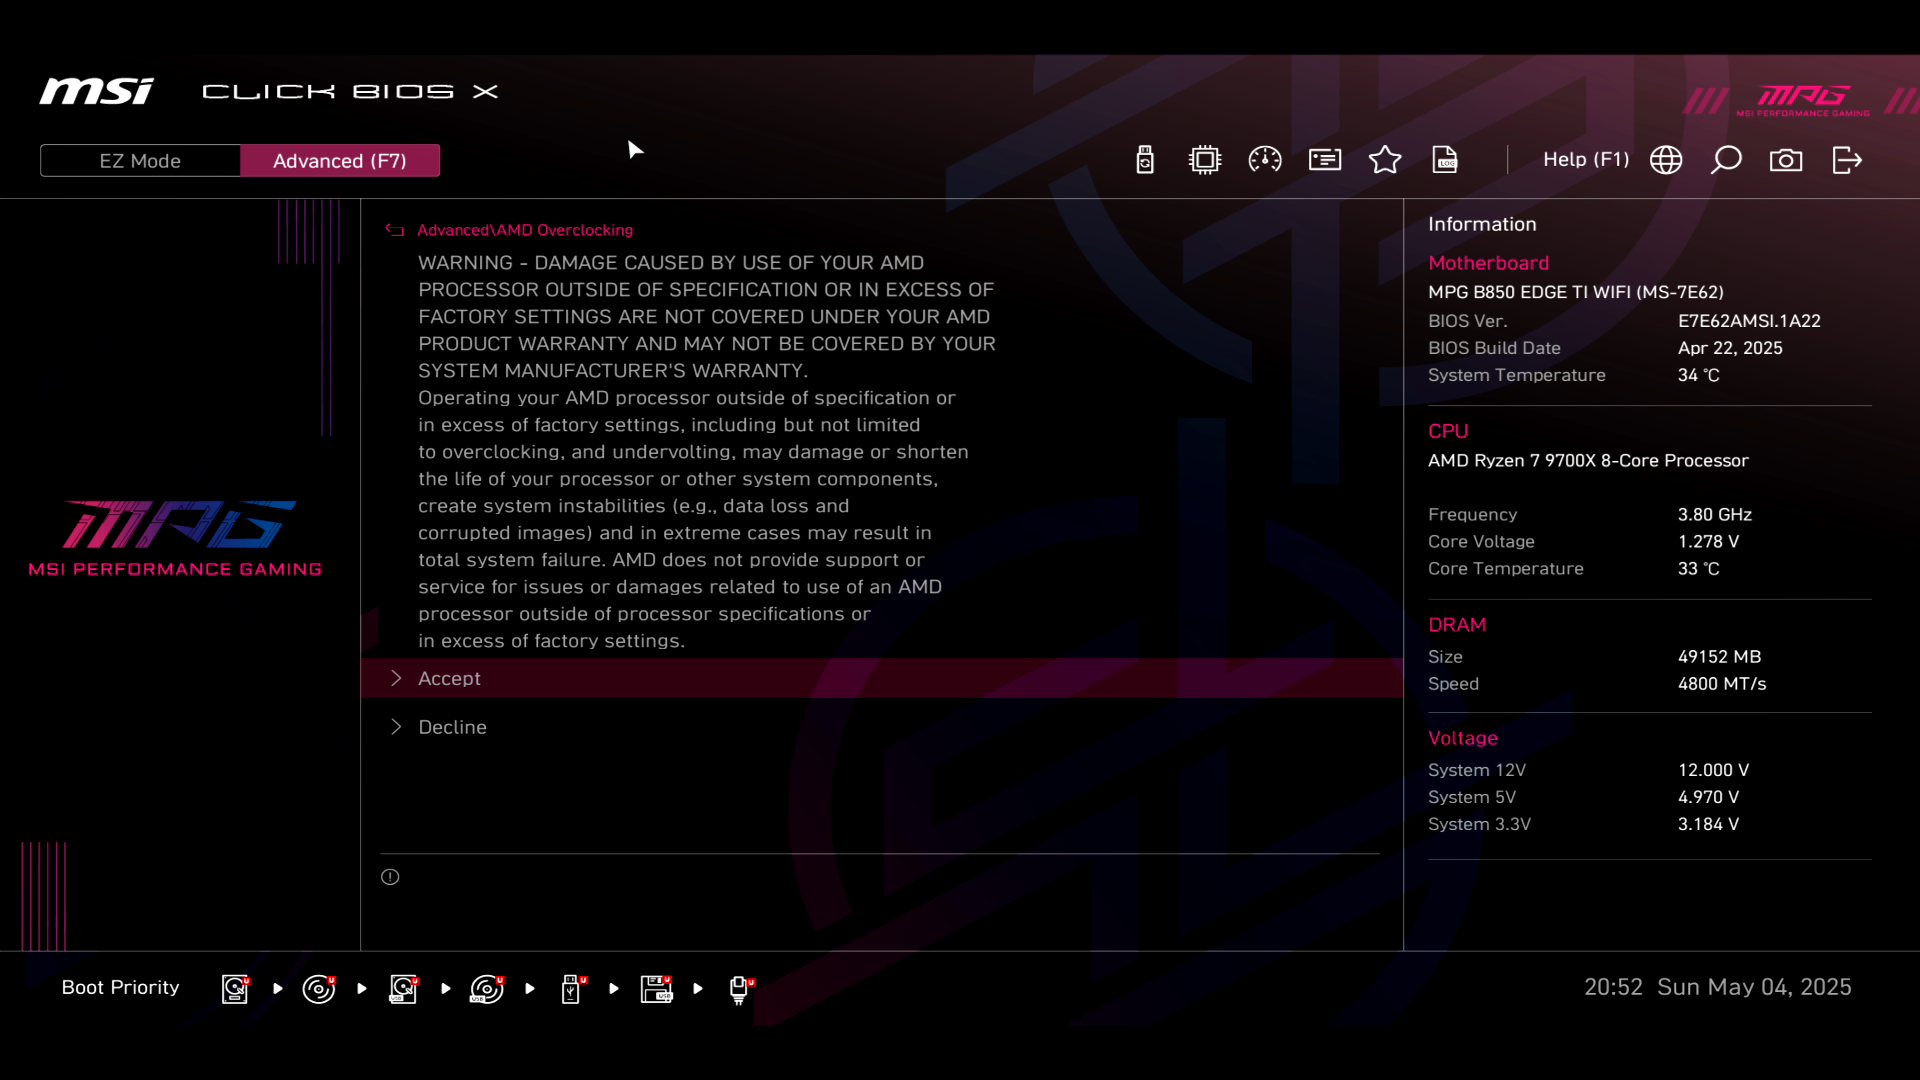This screenshot has width=1920, height=1080.
Task: Decline the AMD Overclocking warning
Action: coord(452,727)
